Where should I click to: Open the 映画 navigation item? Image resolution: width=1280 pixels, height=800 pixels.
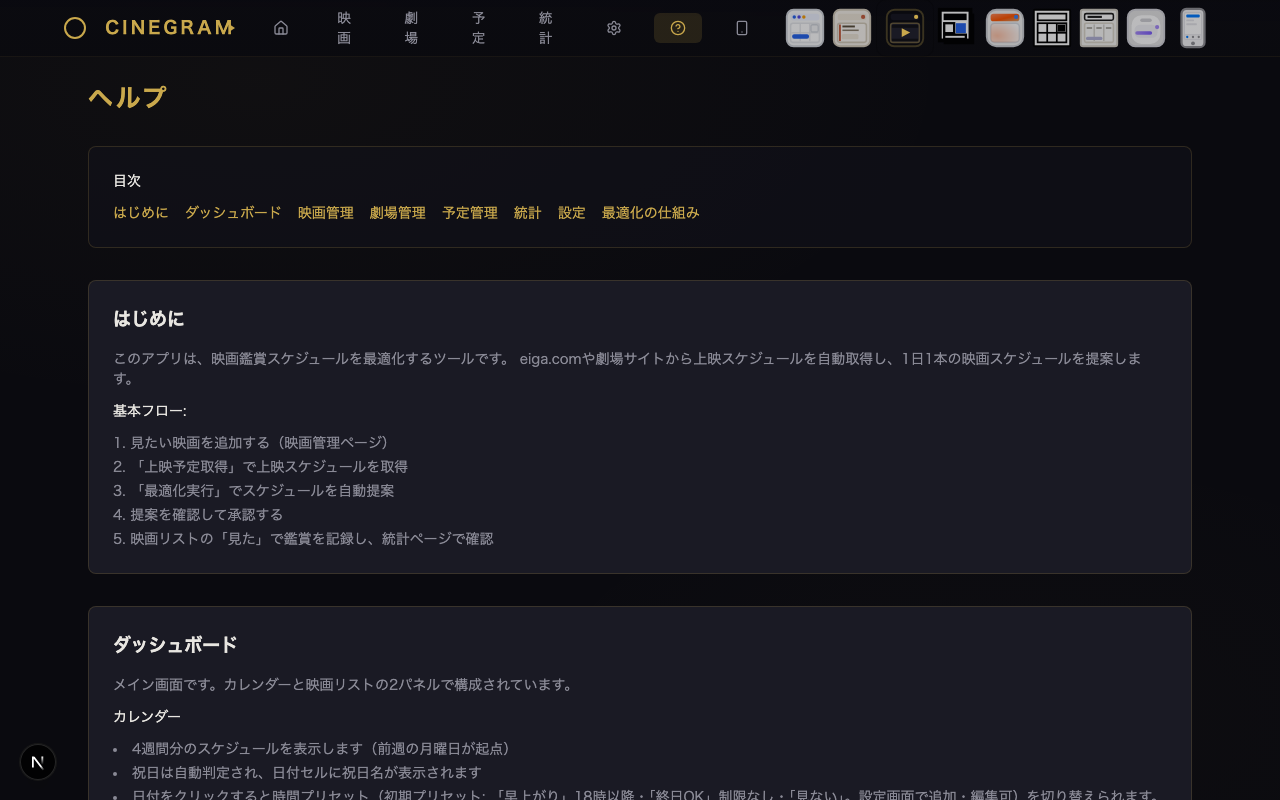344,28
